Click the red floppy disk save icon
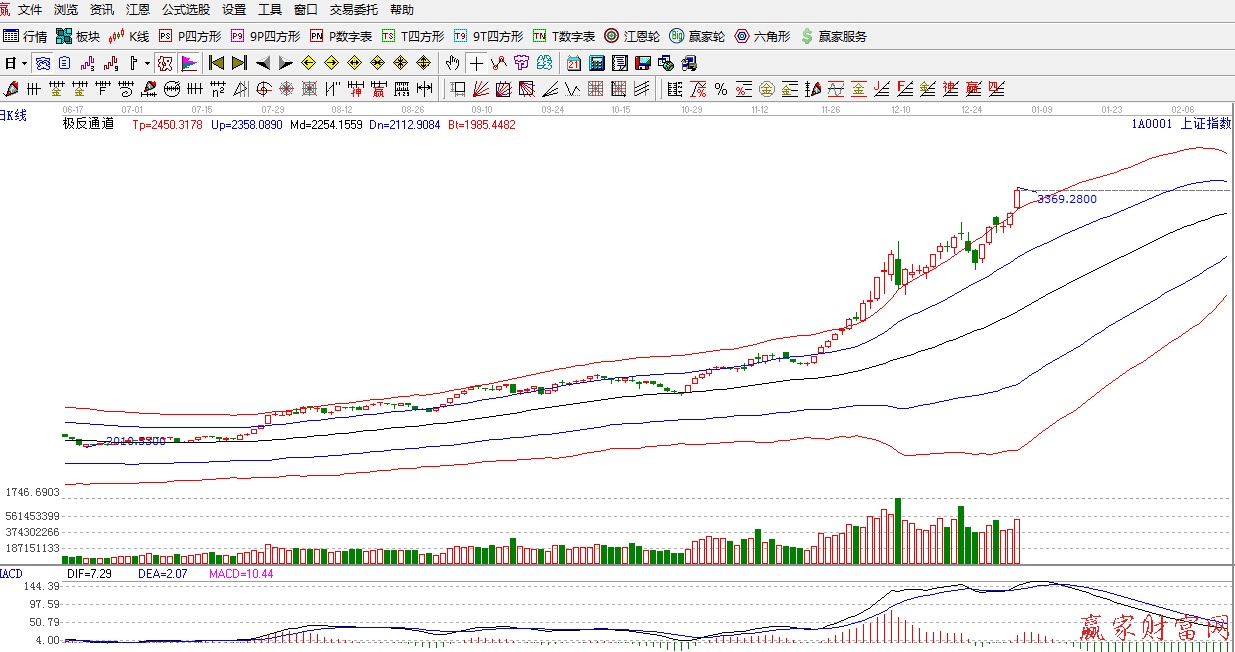The height and width of the screenshot is (652, 1235). (642, 63)
